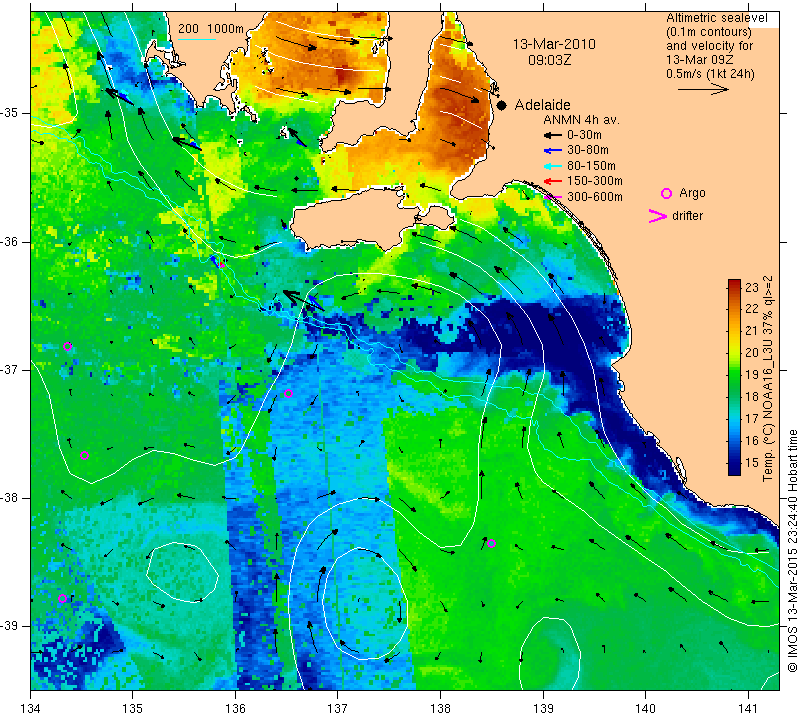
Task: Click the 300-600m depth label
Action: click(595, 196)
